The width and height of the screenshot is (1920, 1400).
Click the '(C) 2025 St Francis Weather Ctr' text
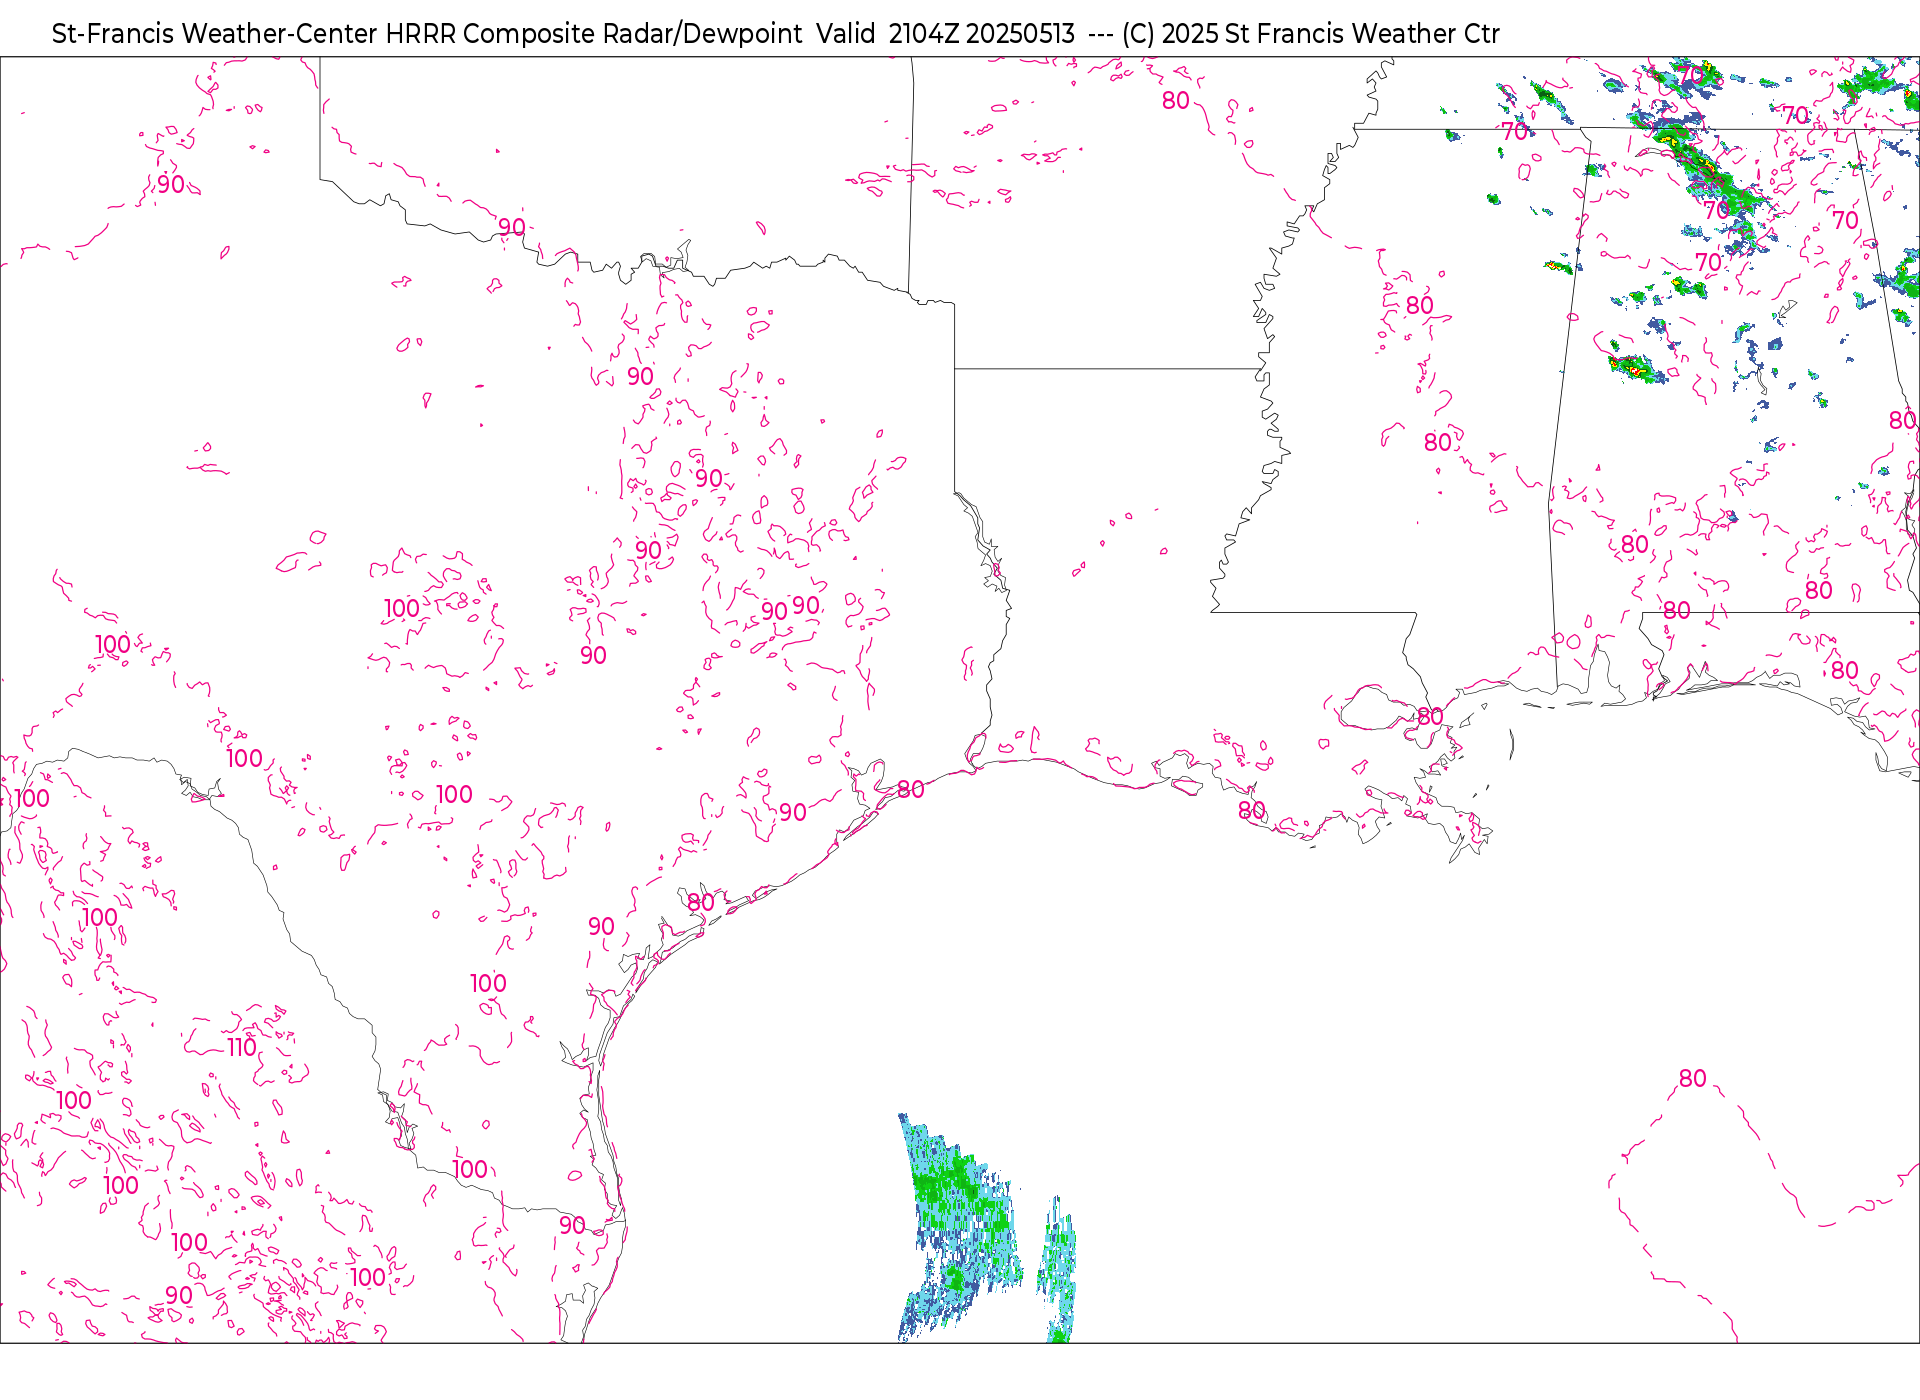coord(1310,34)
